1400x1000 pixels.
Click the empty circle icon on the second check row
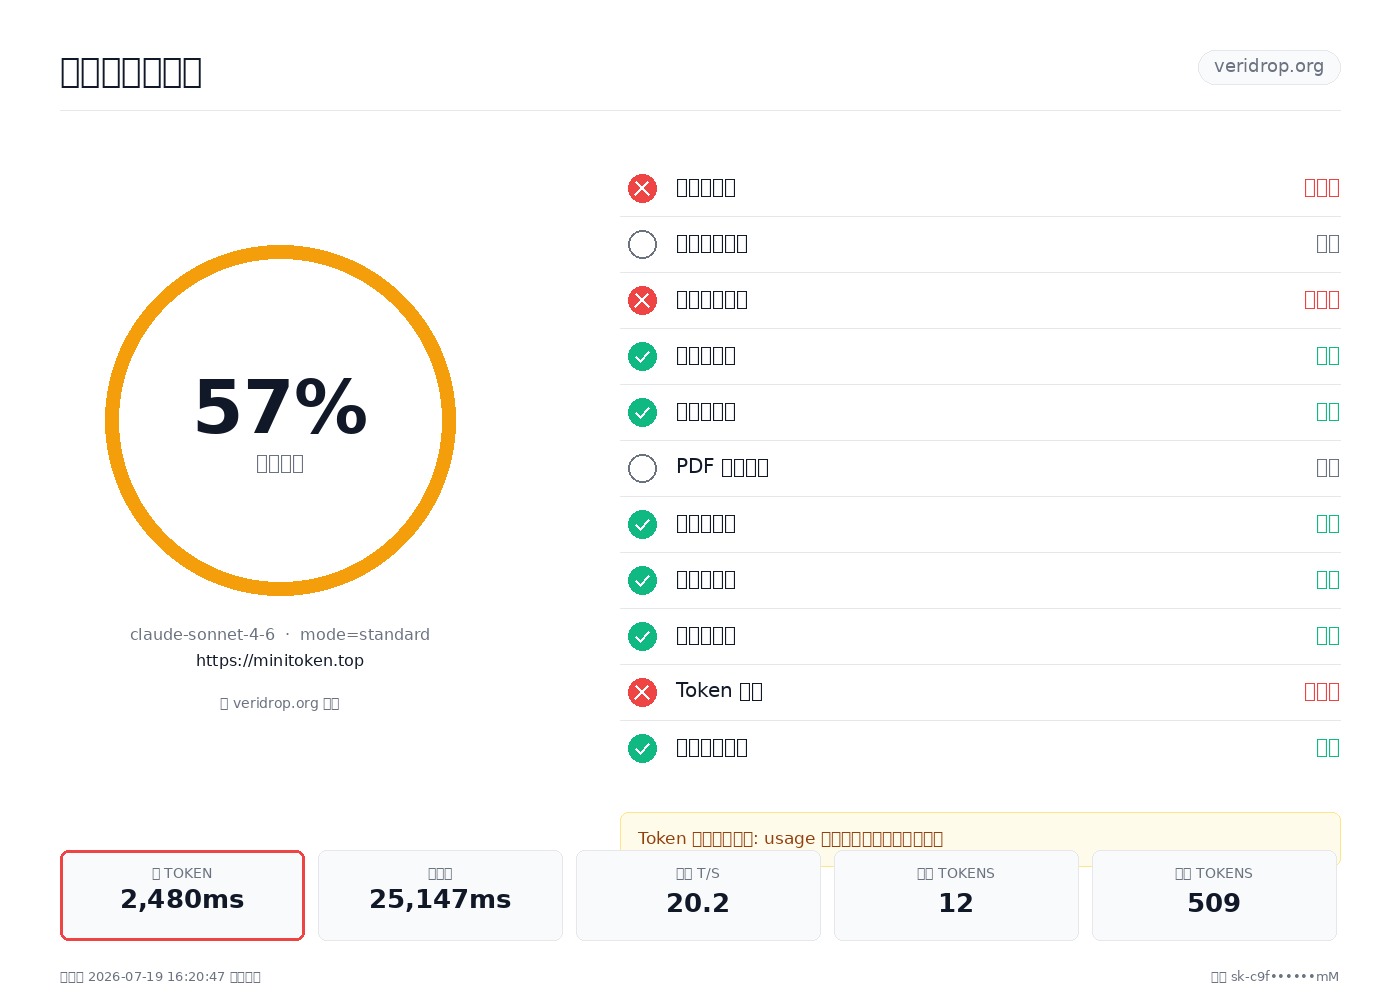coord(642,244)
